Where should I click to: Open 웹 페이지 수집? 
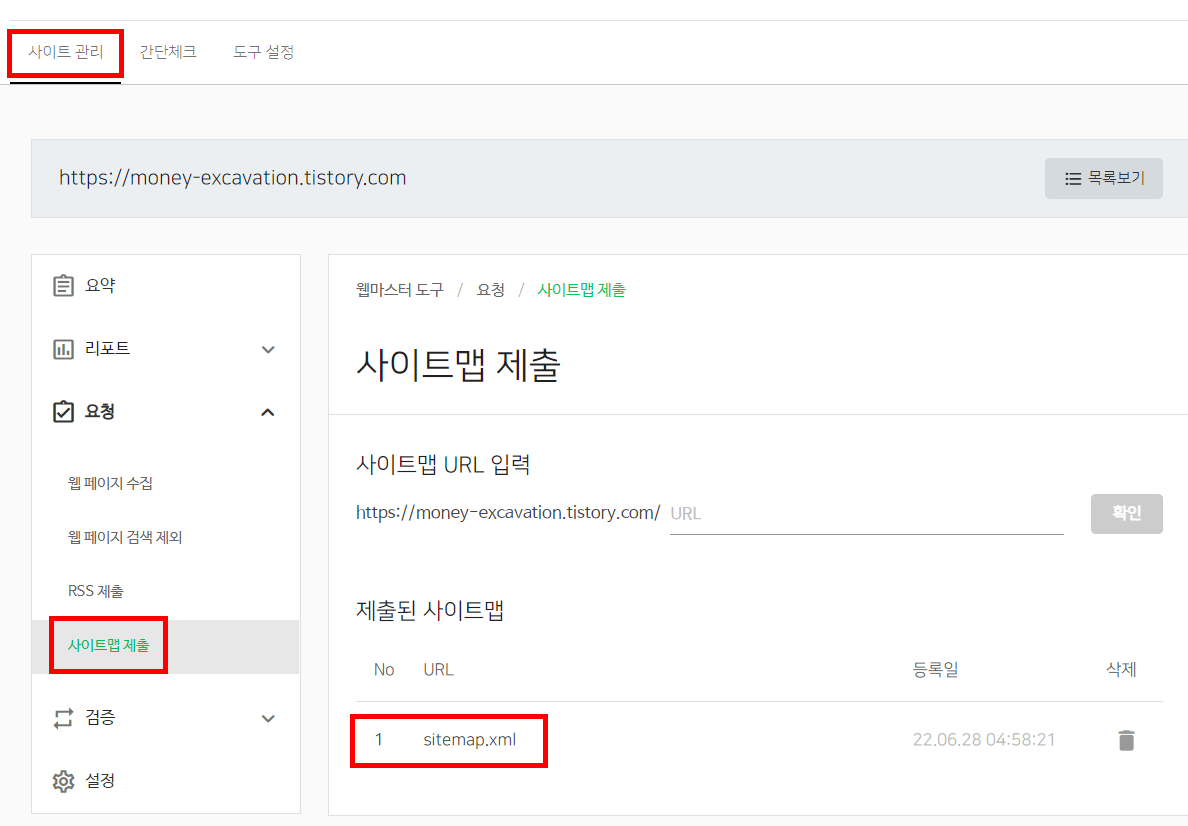(110, 483)
